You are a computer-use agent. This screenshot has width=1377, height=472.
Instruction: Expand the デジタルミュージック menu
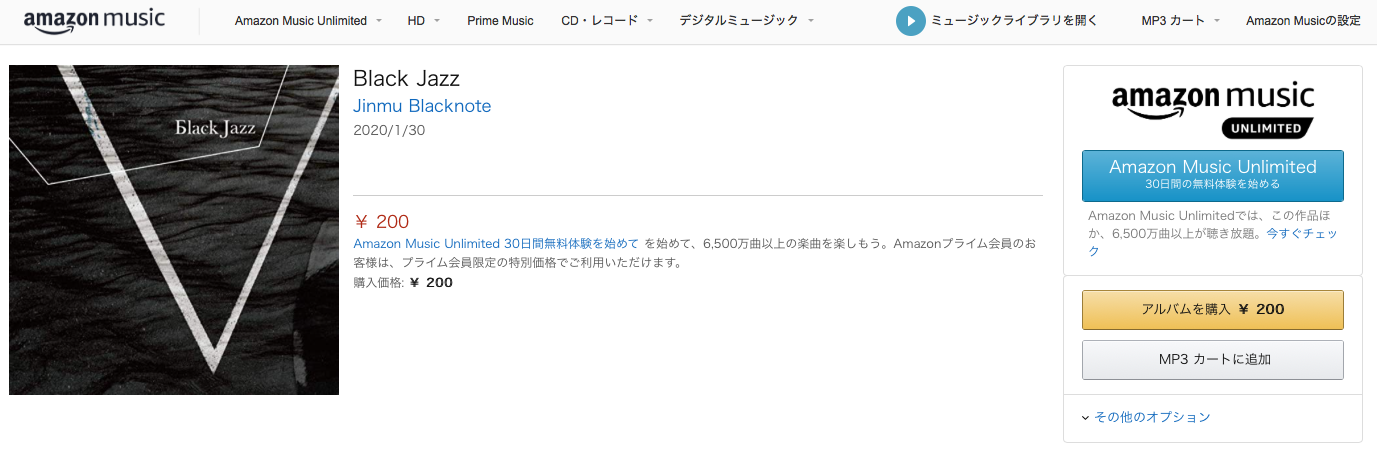pos(746,21)
